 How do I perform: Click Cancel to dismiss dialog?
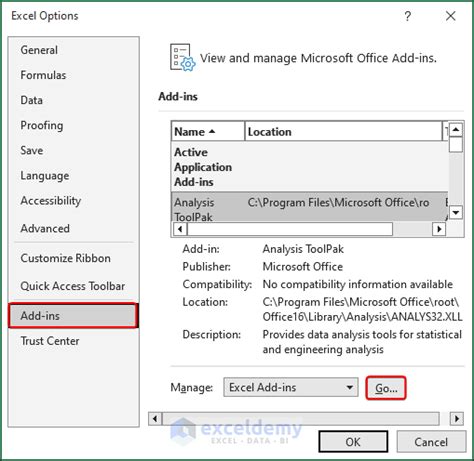[431, 442]
